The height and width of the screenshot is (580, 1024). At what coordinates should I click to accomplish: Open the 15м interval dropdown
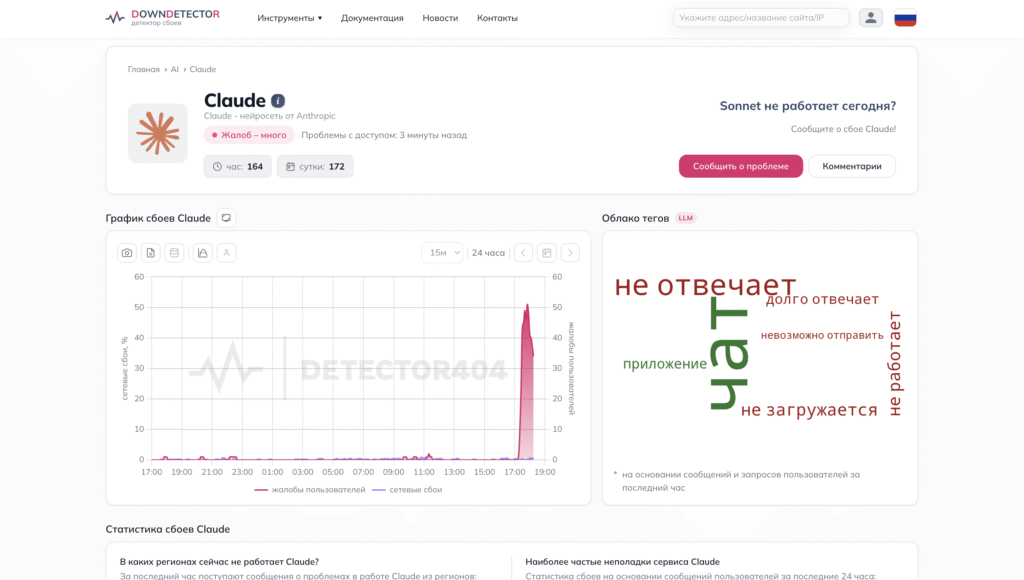tap(442, 253)
